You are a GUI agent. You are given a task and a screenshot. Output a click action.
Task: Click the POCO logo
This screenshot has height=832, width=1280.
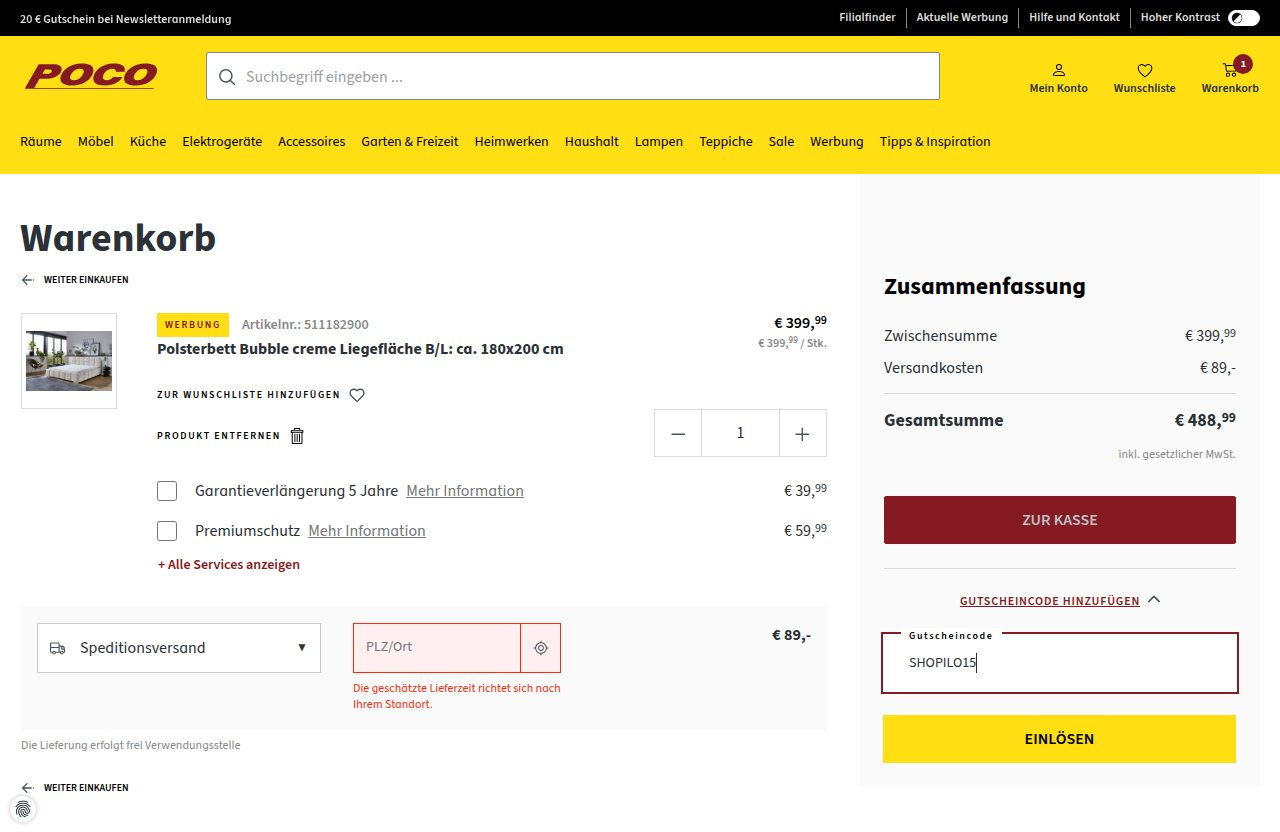click(91, 76)
